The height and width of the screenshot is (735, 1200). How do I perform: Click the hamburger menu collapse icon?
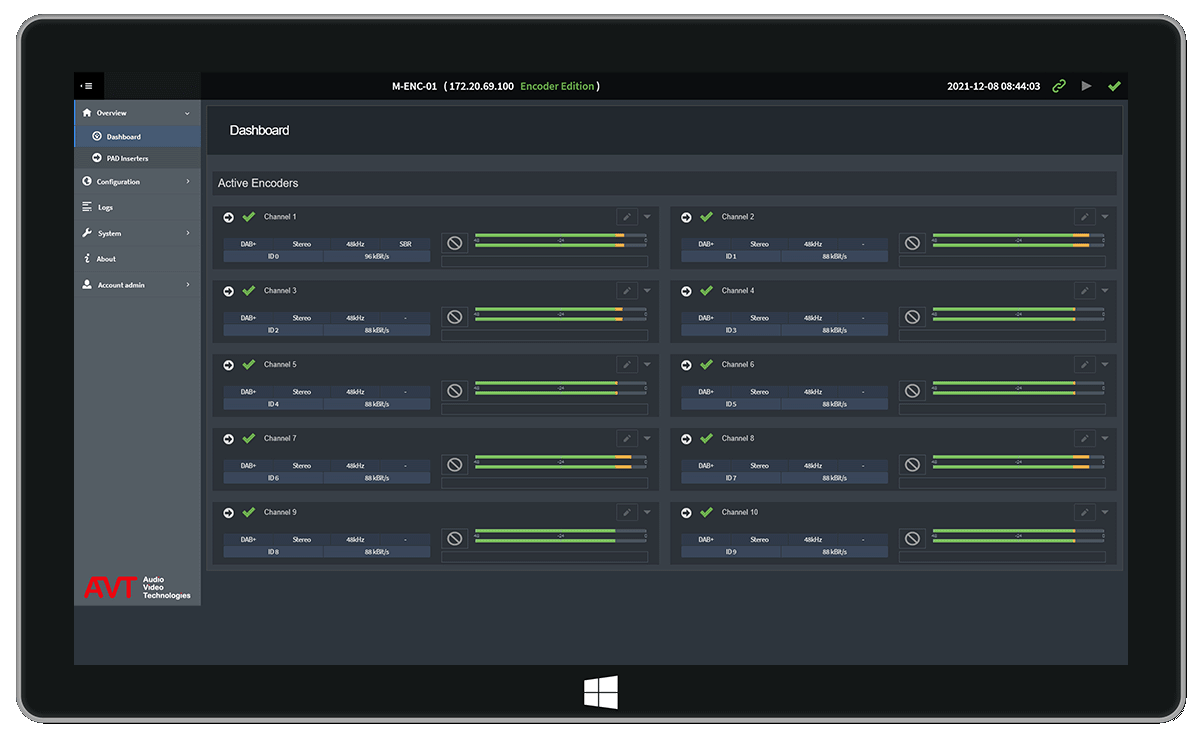point(88,86)
